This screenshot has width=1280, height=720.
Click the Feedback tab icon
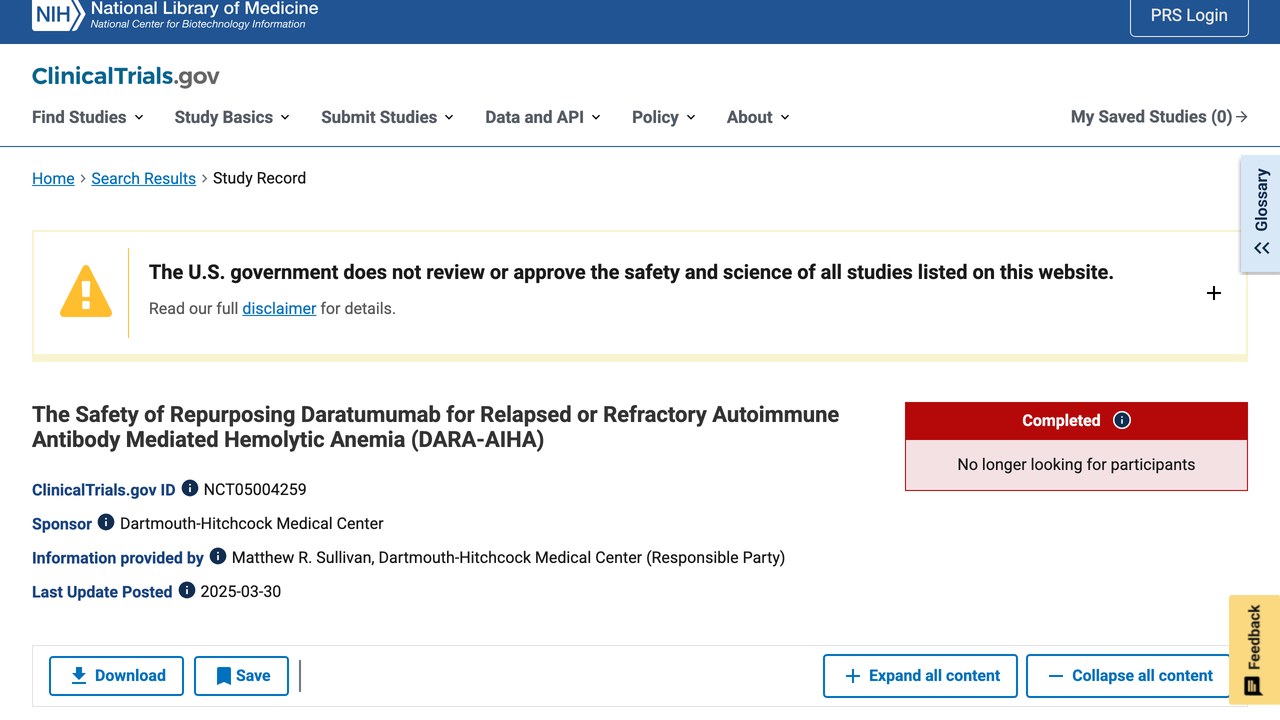[x=1252, y=685]
